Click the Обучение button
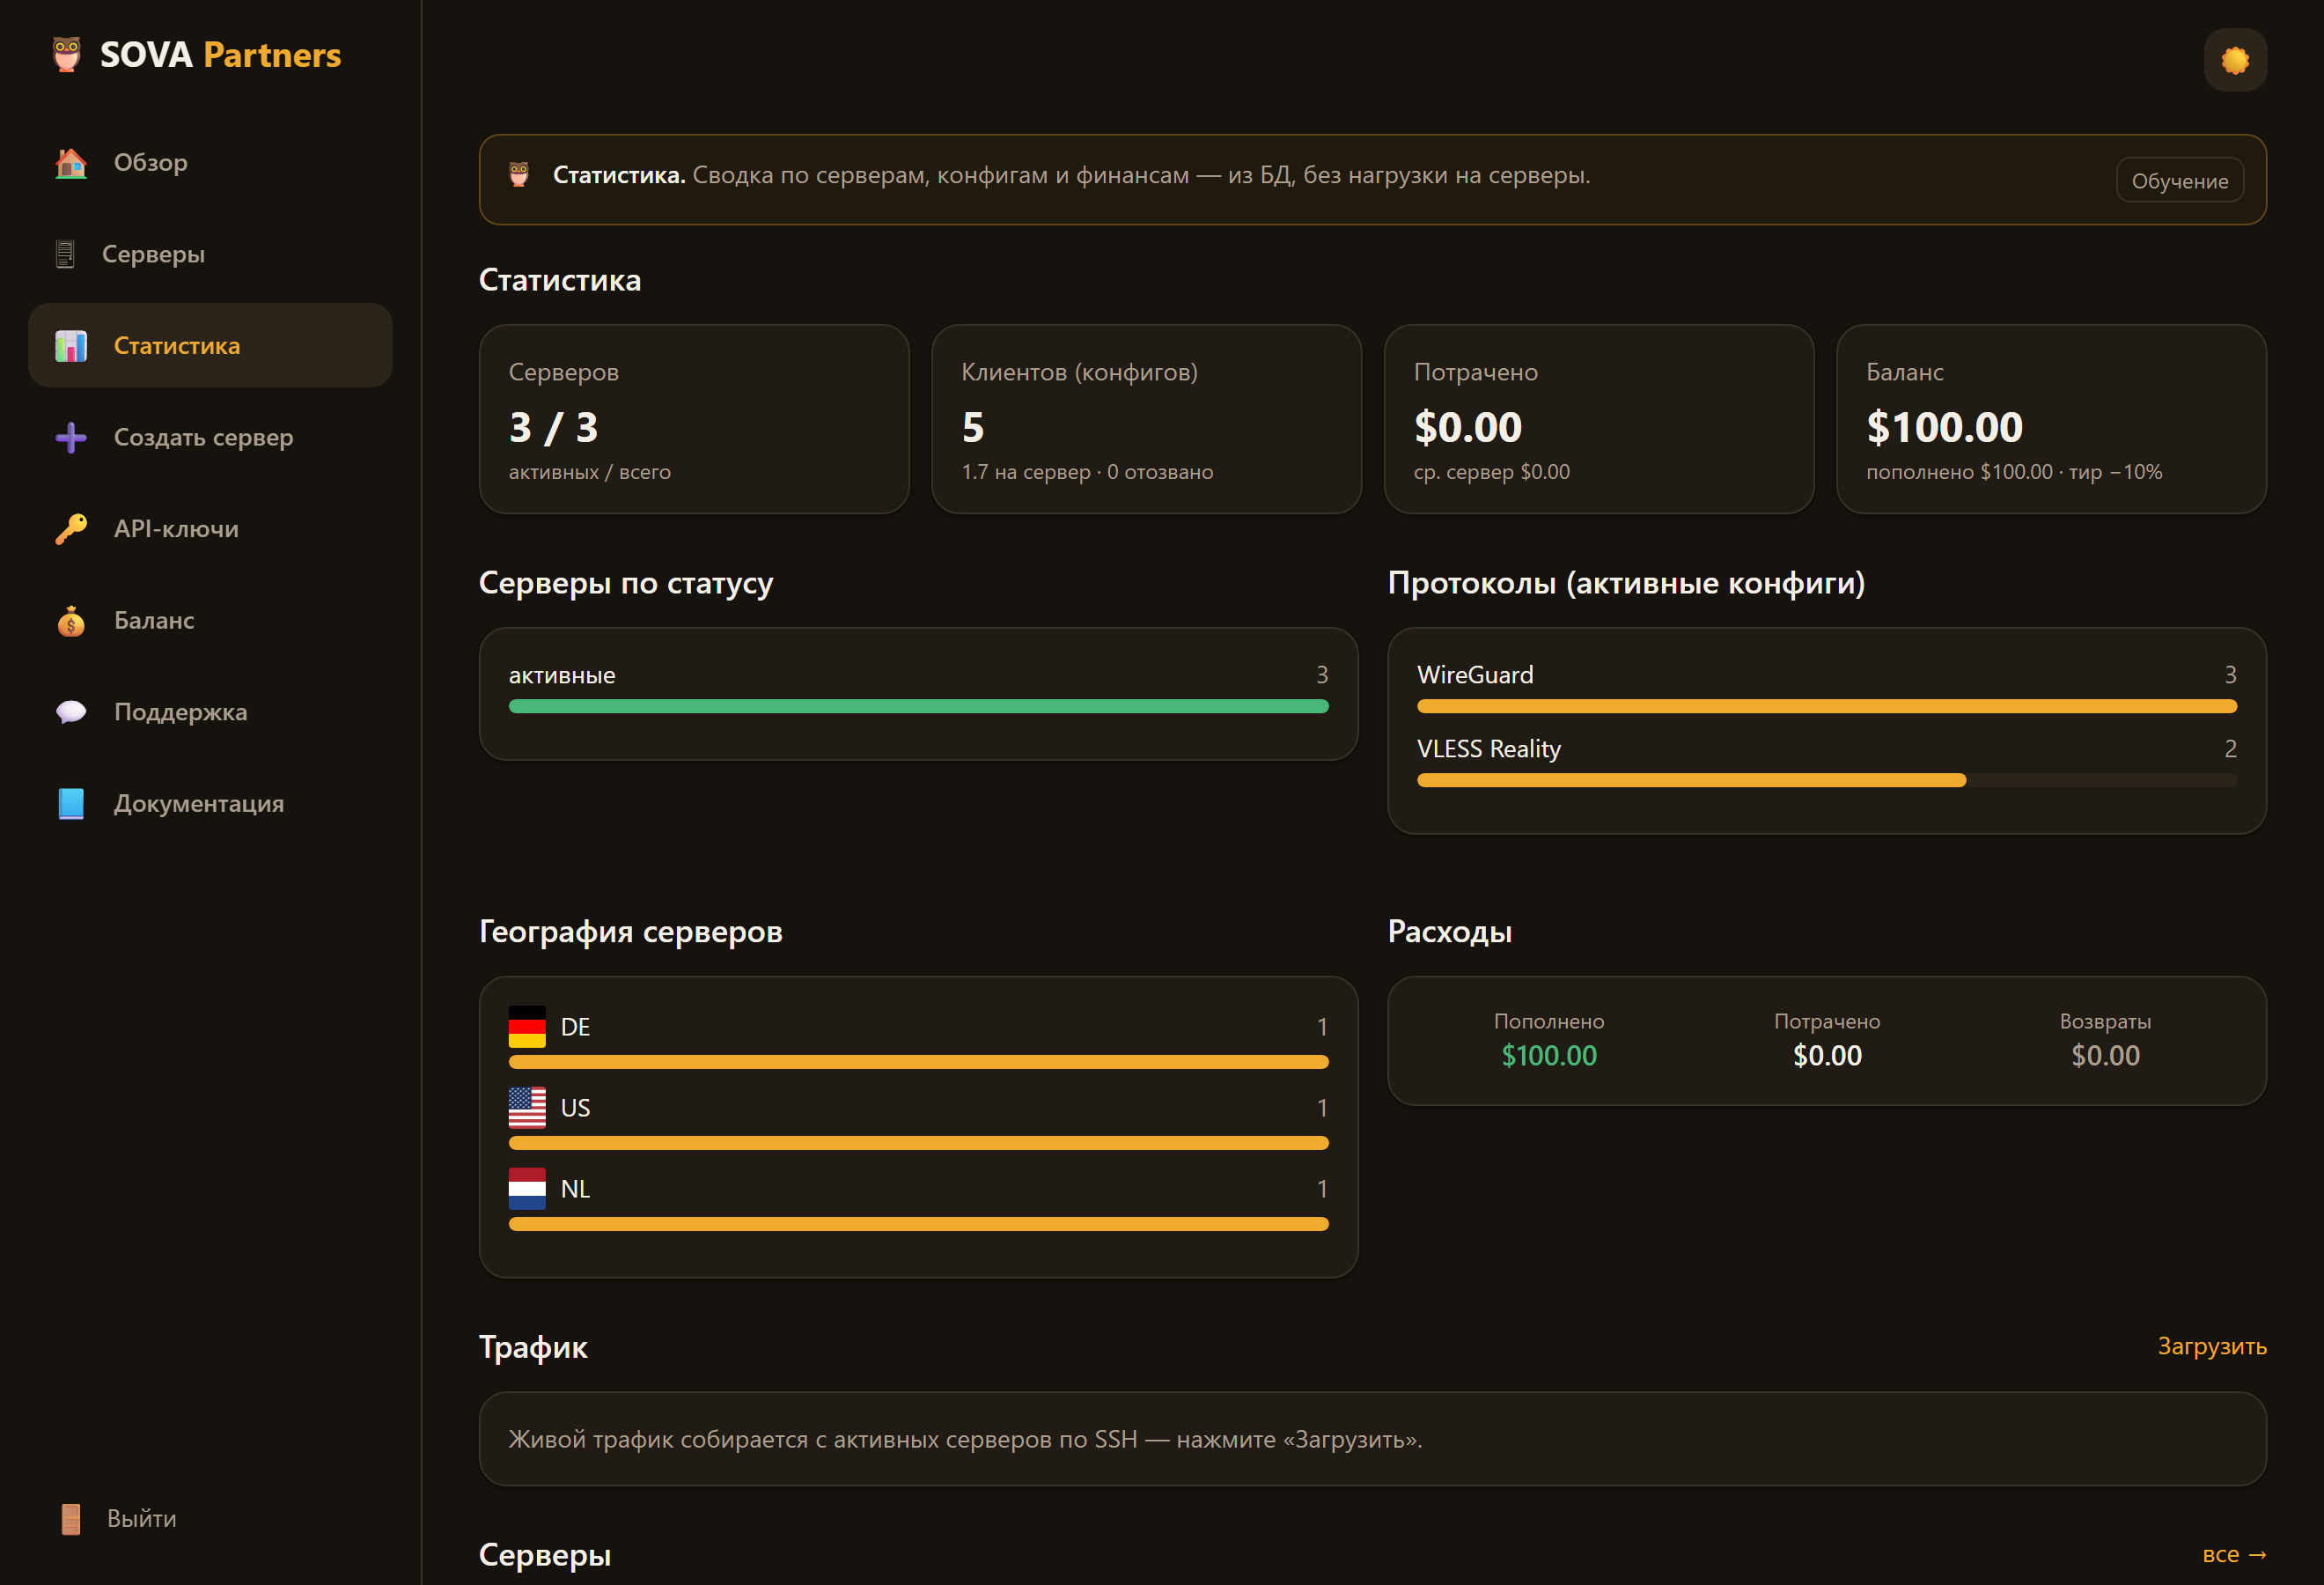 tap(2179, 181)
